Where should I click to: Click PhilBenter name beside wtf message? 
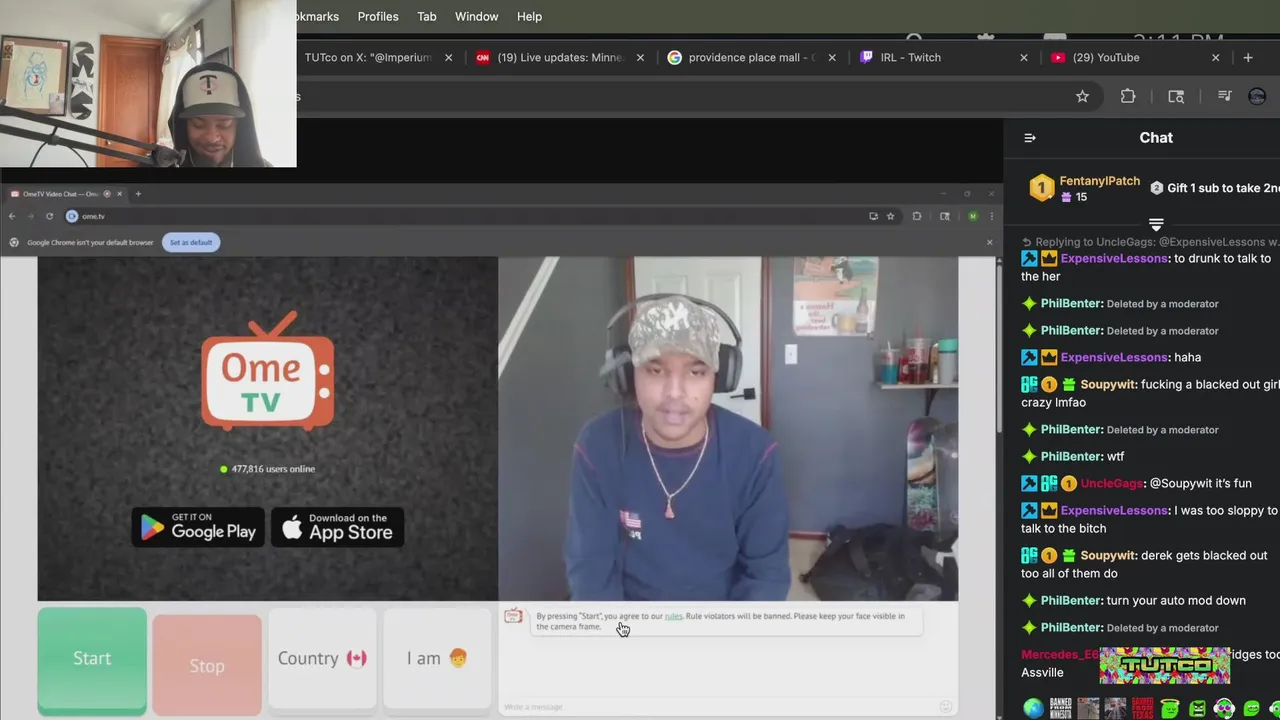1071,456
